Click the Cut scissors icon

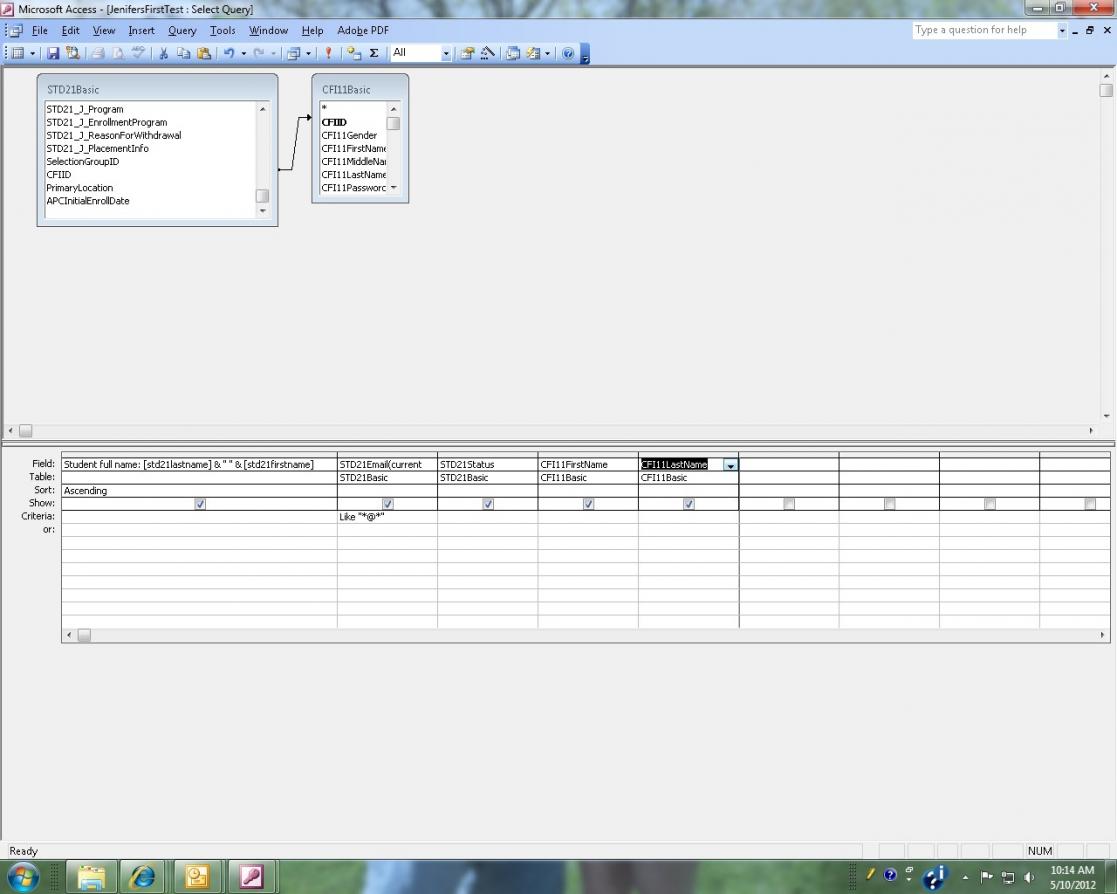point(163,53)
